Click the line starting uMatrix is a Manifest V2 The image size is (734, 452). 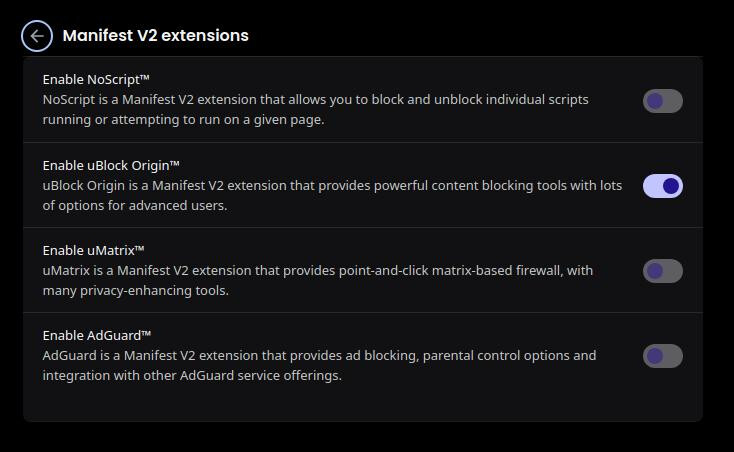318,270
